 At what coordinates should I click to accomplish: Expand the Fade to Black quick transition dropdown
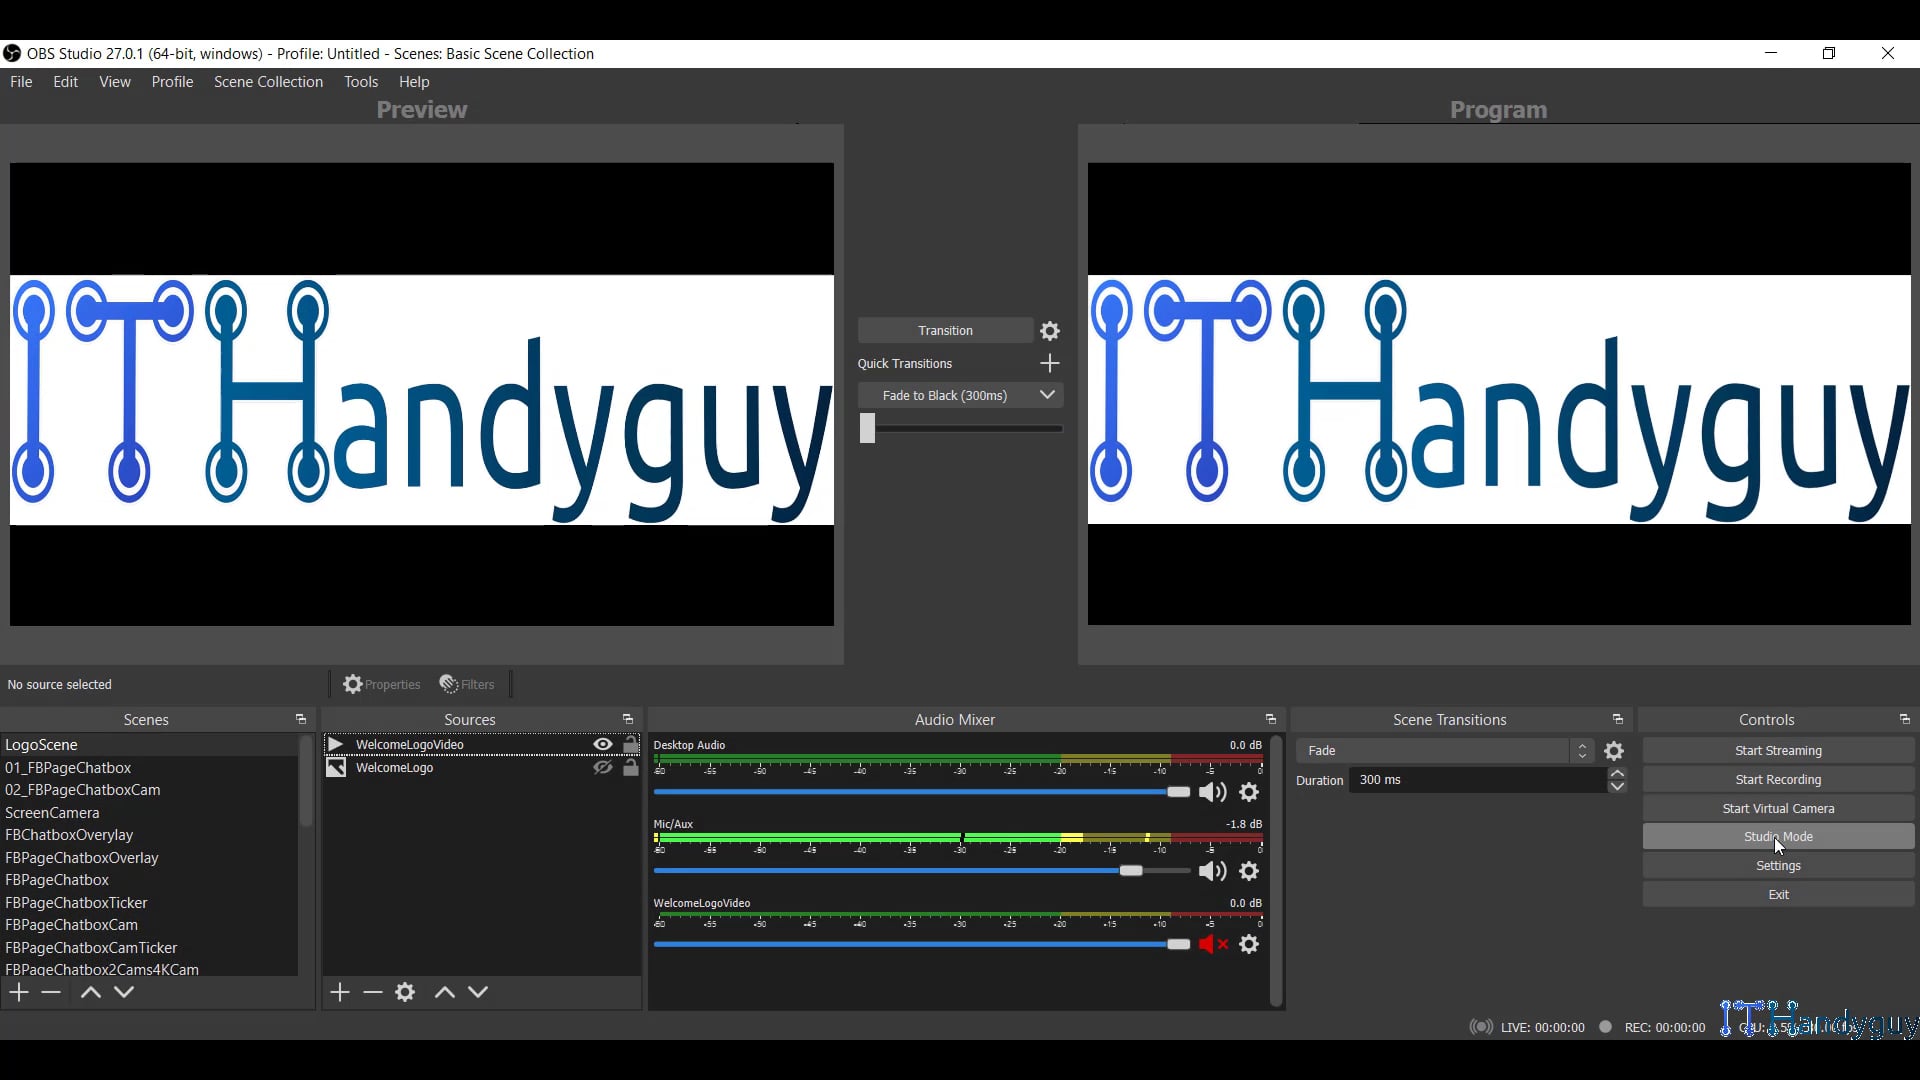(x=1046, y=395)
